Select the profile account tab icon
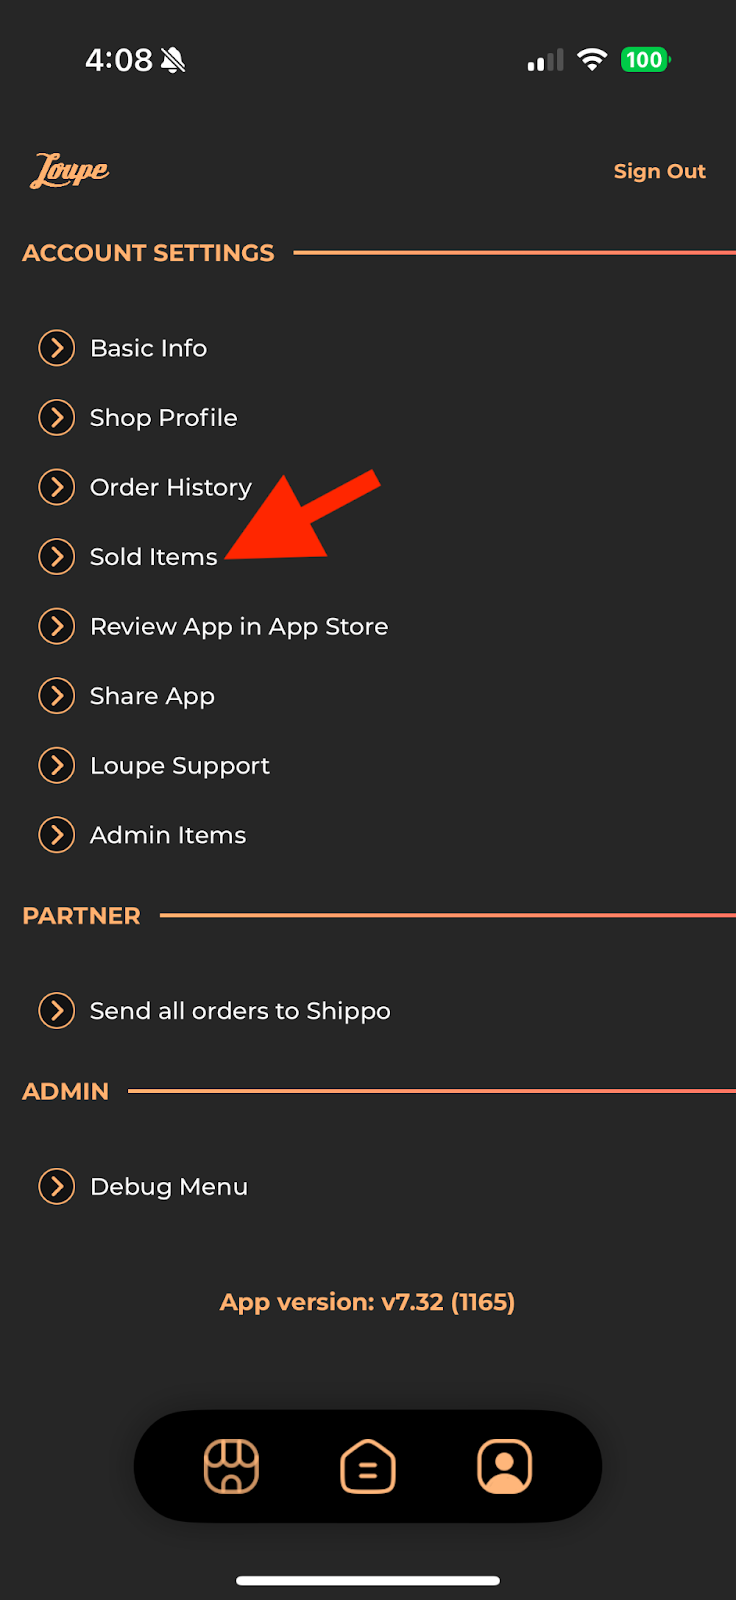This screenshot has height=1600, width=736. point(505,1466)
